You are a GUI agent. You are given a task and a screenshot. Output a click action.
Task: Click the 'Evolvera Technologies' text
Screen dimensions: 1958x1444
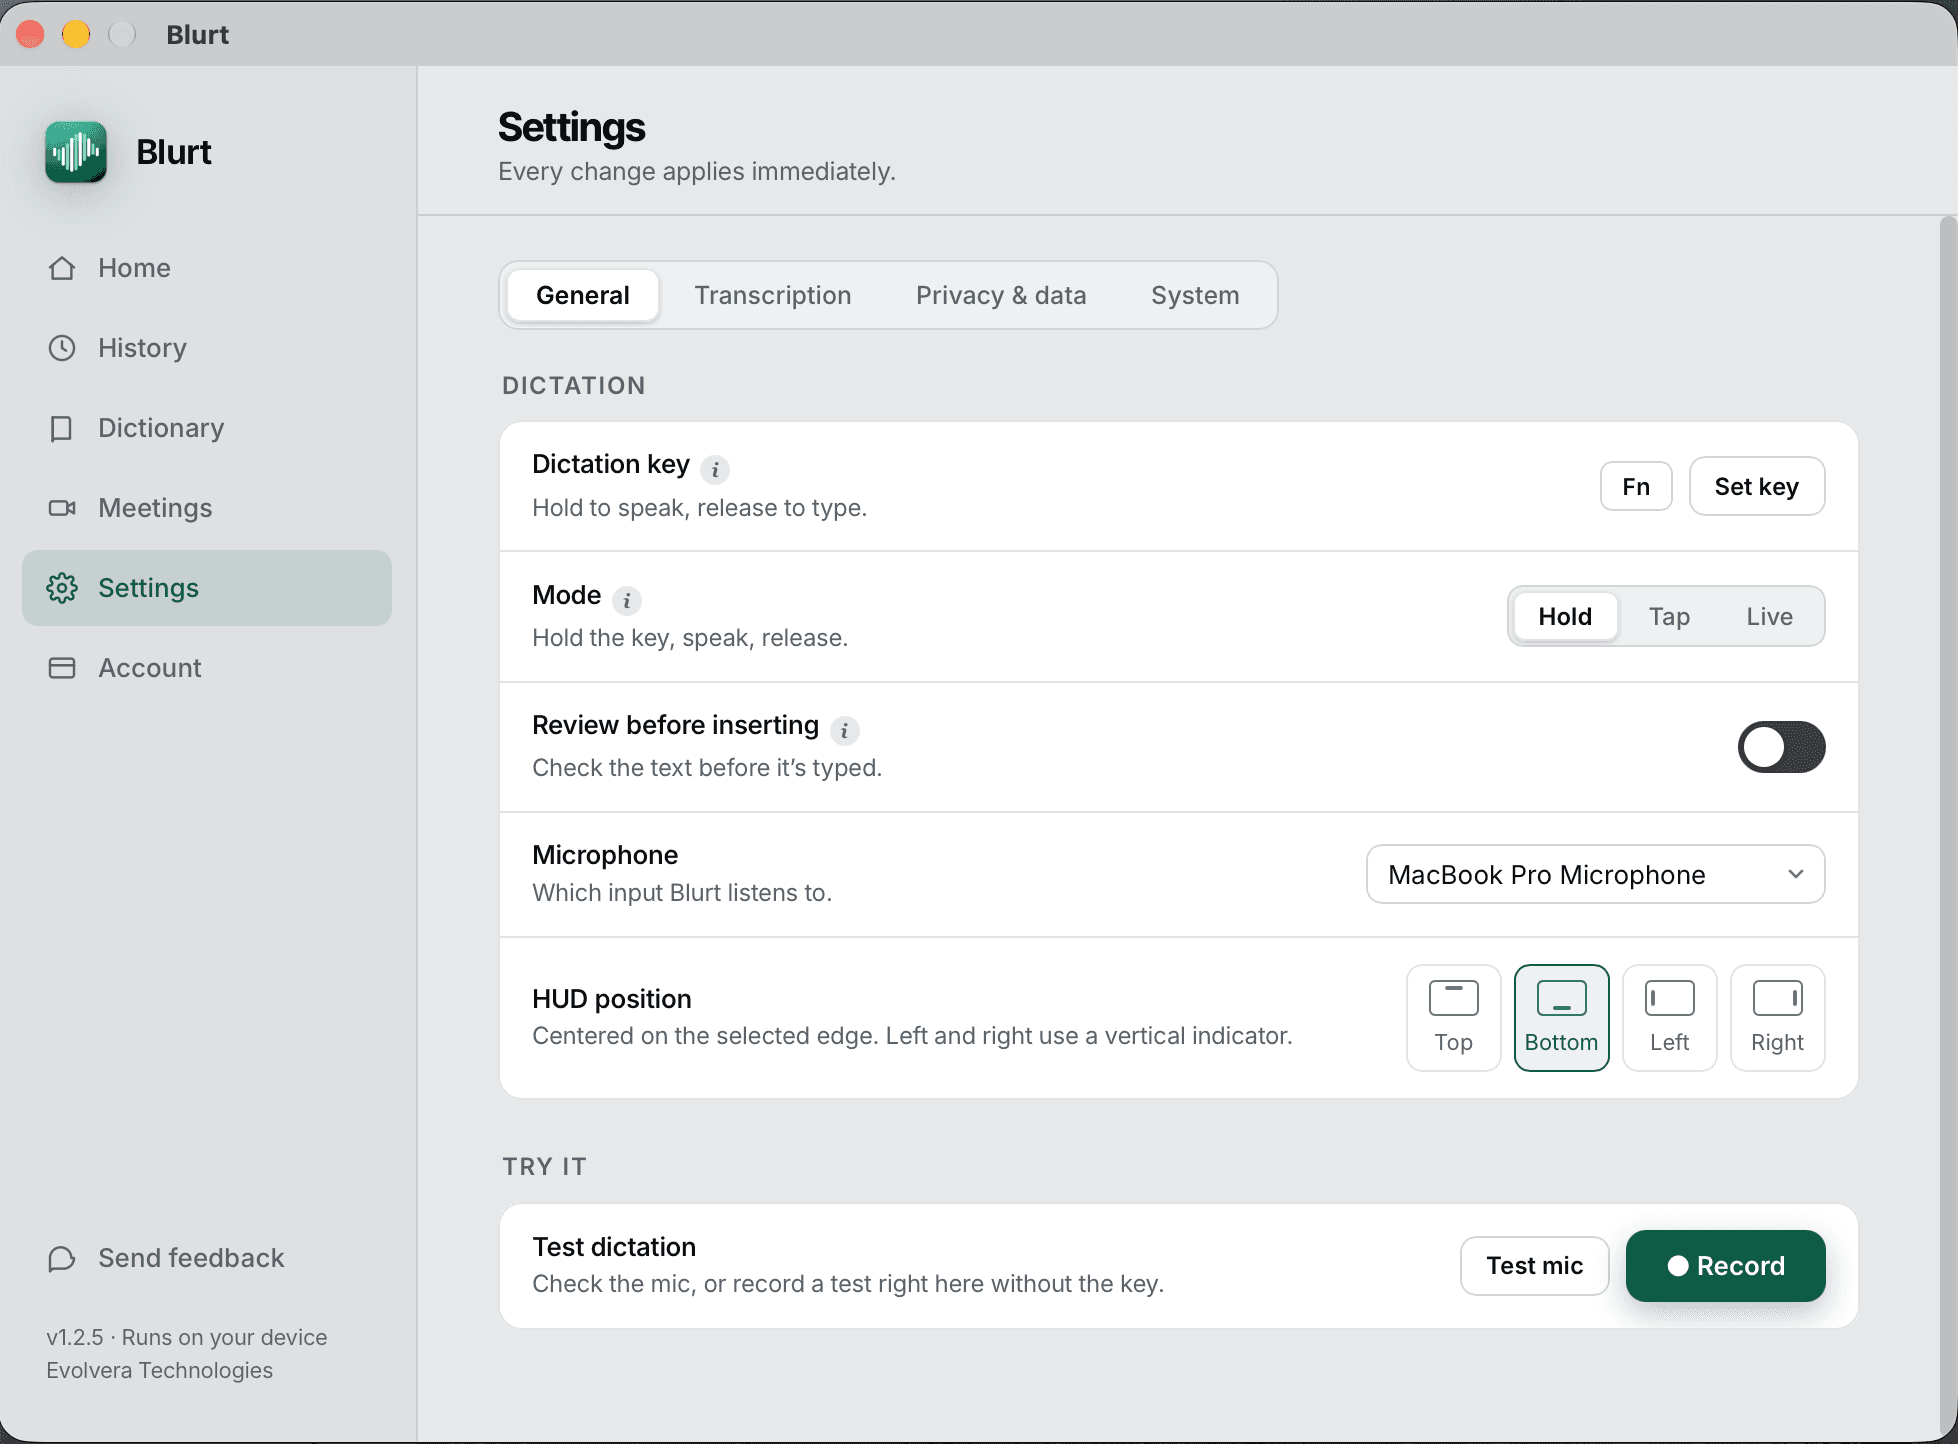coord(159,1370)
